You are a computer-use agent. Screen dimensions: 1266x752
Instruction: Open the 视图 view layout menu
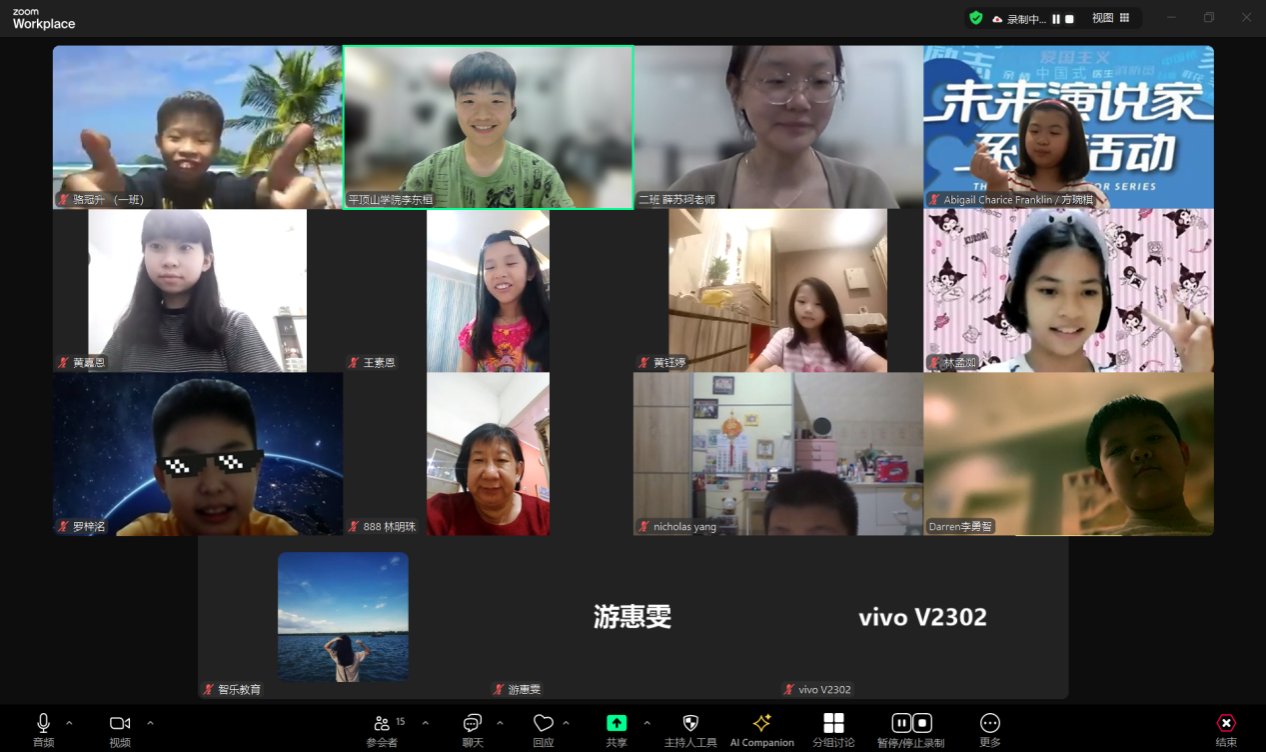coord(1110,18)
